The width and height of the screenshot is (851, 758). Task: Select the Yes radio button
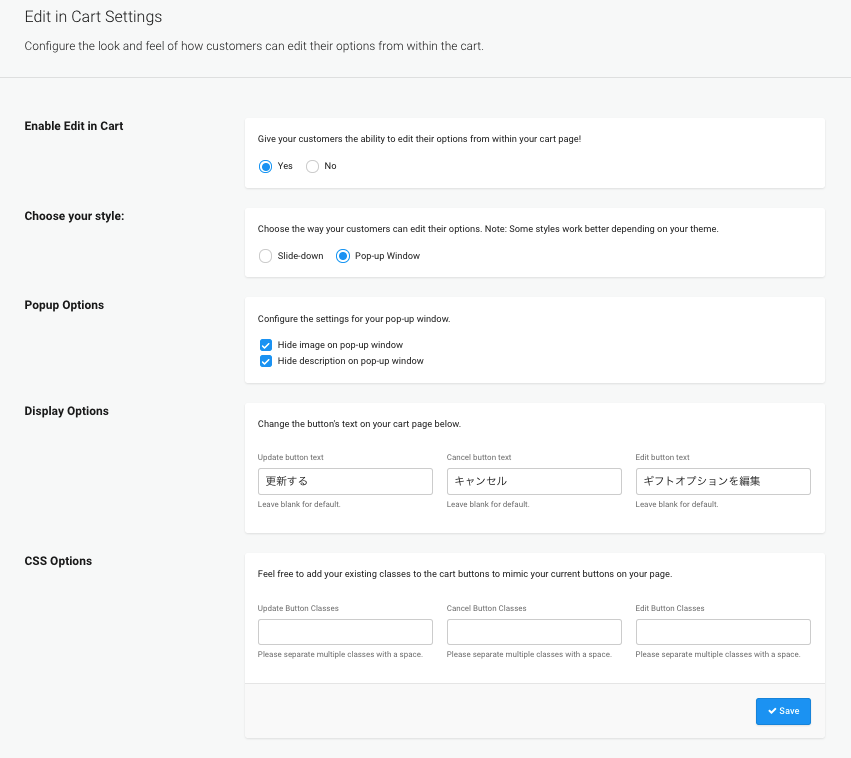coord(265,166)
